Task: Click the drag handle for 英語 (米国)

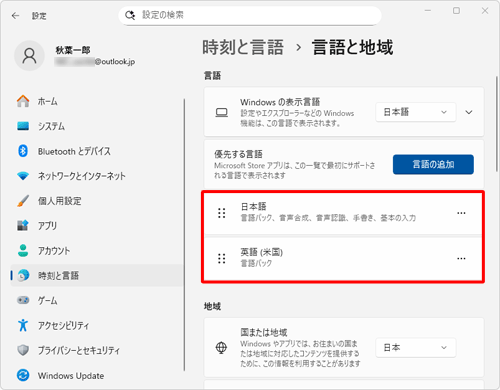Action: click(x=221, y=258)
